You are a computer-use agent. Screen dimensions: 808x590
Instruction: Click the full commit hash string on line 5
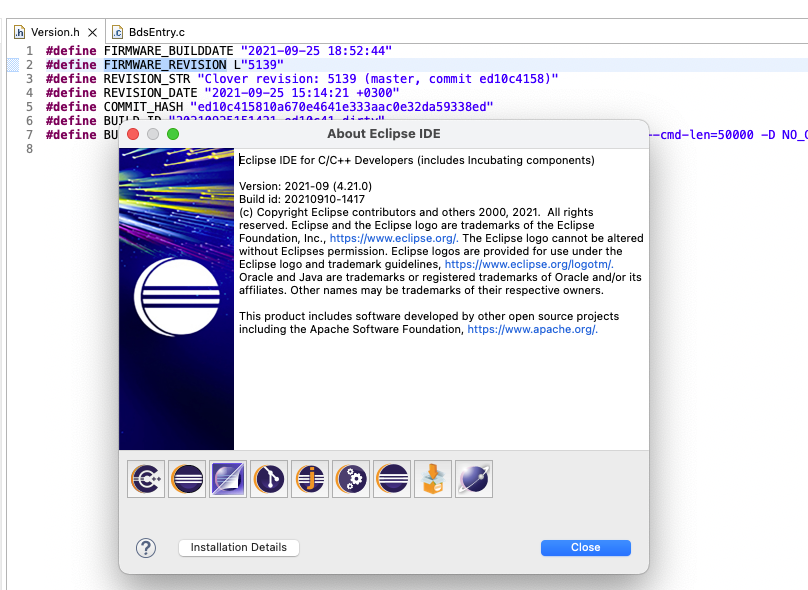(x=342, y=107)
